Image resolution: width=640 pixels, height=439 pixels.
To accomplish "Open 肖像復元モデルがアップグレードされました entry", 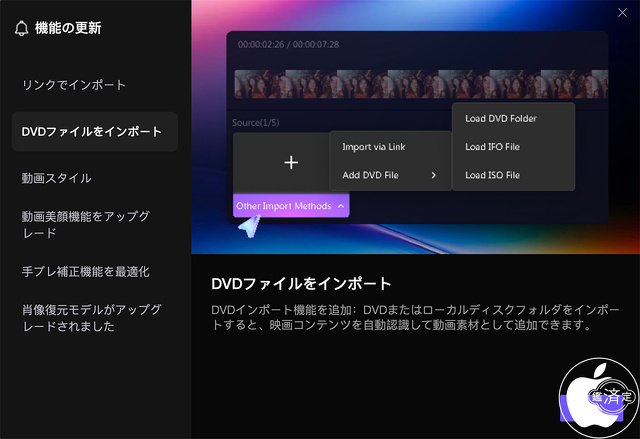I will (91, 317).
